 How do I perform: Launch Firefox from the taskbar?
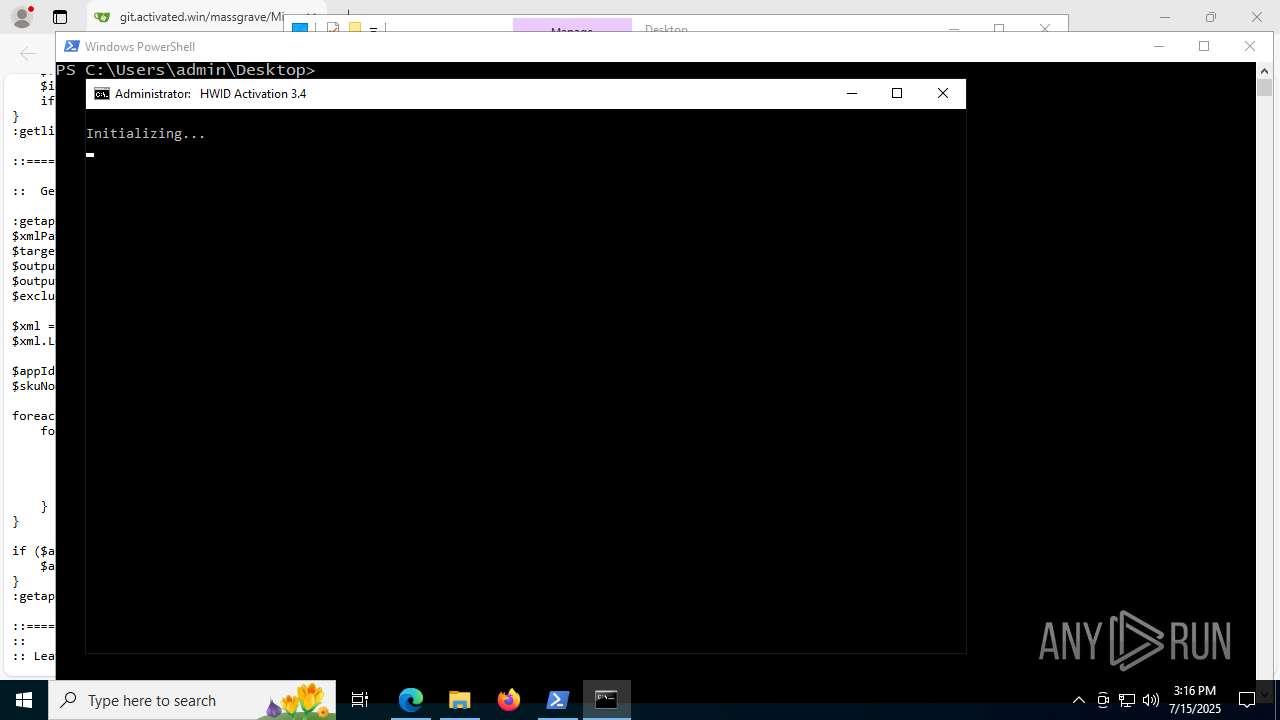pos(508,700)
